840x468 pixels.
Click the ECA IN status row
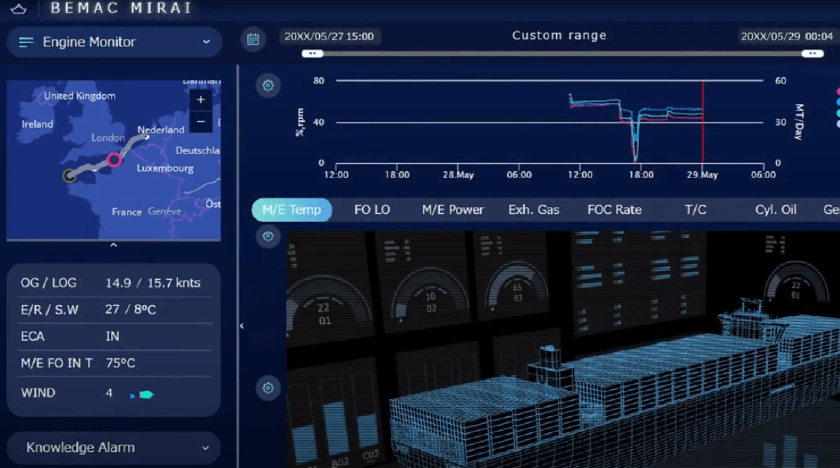(x=115, y=336)
